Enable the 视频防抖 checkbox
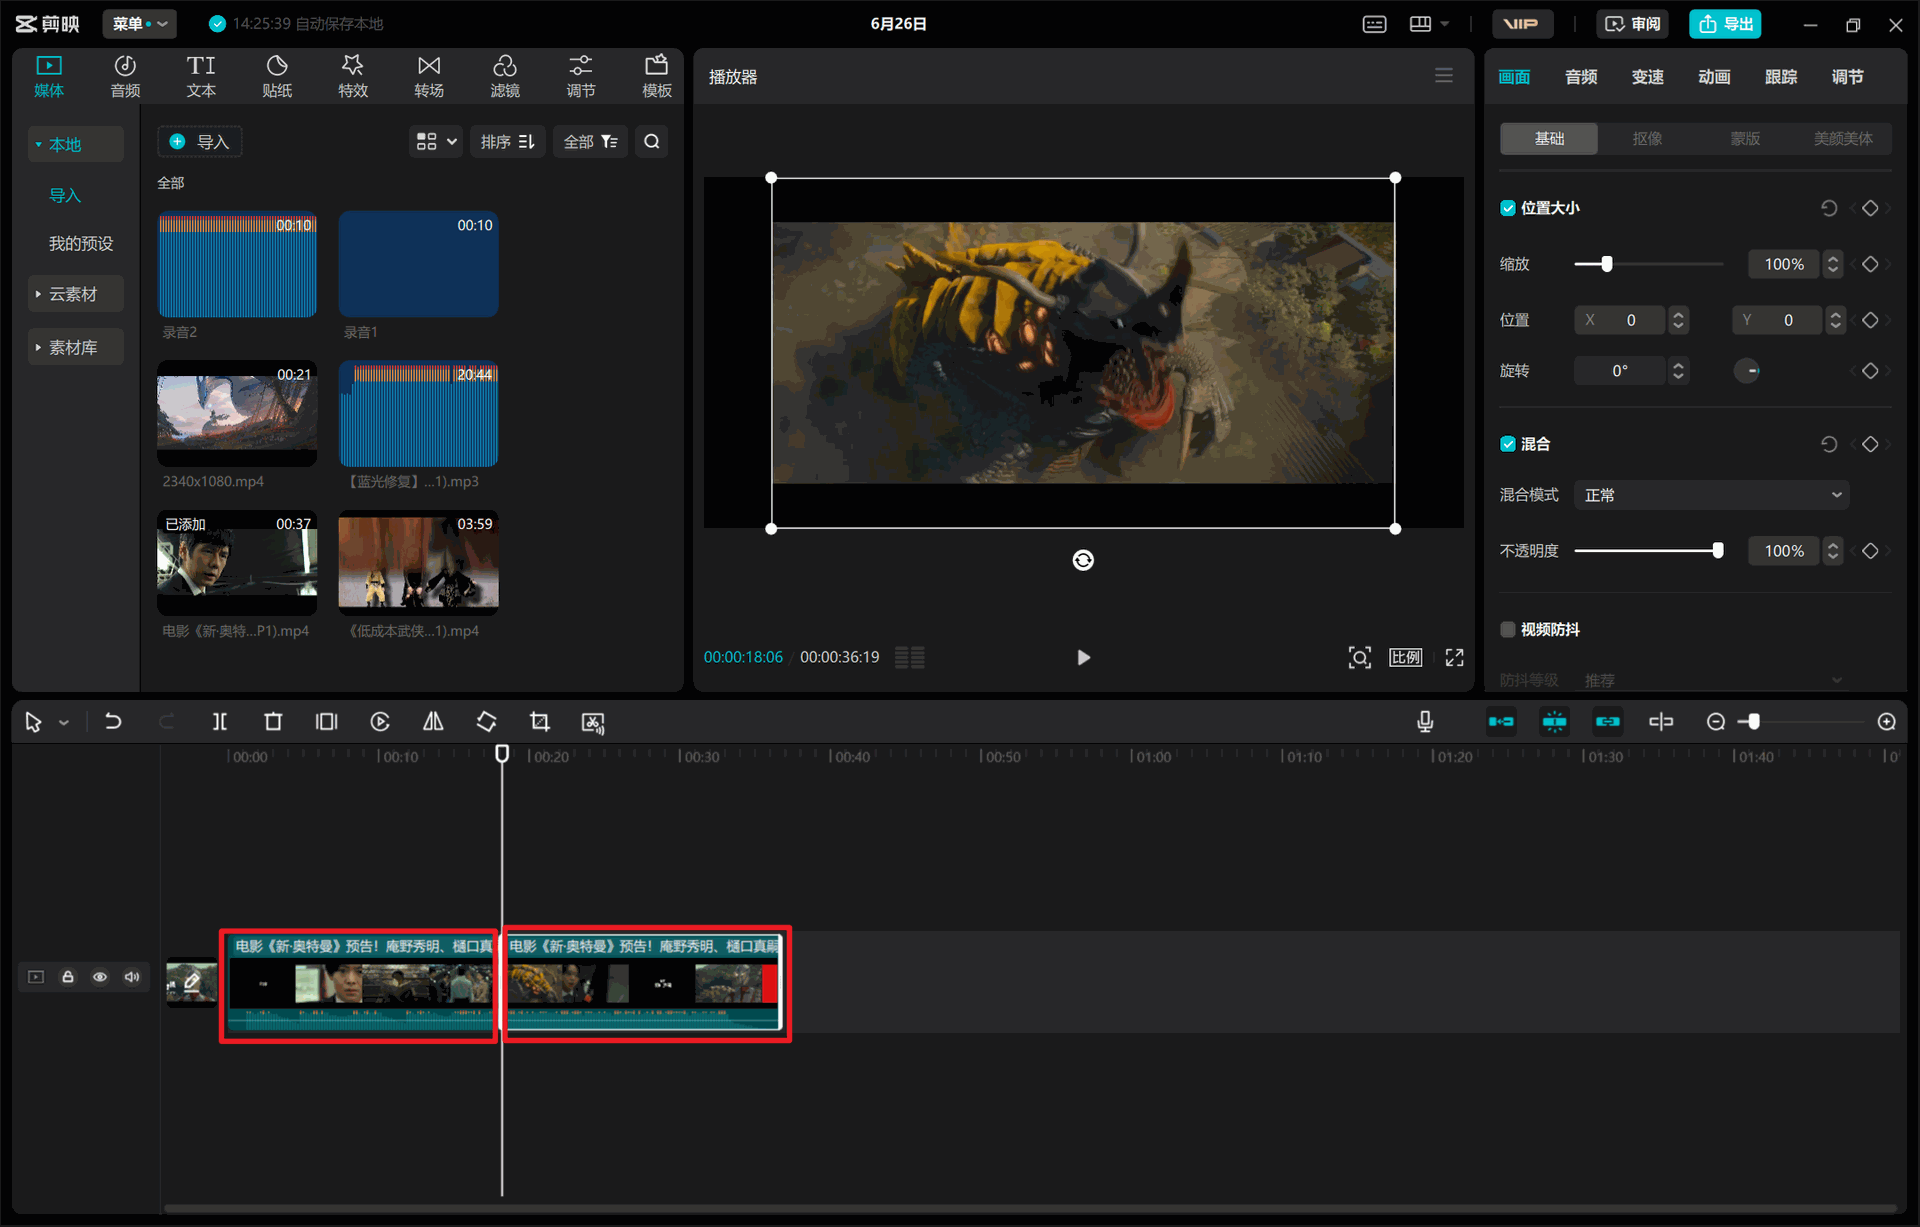The height and width of the screenshot is (1227, 1920). (x=1508, y=629)
